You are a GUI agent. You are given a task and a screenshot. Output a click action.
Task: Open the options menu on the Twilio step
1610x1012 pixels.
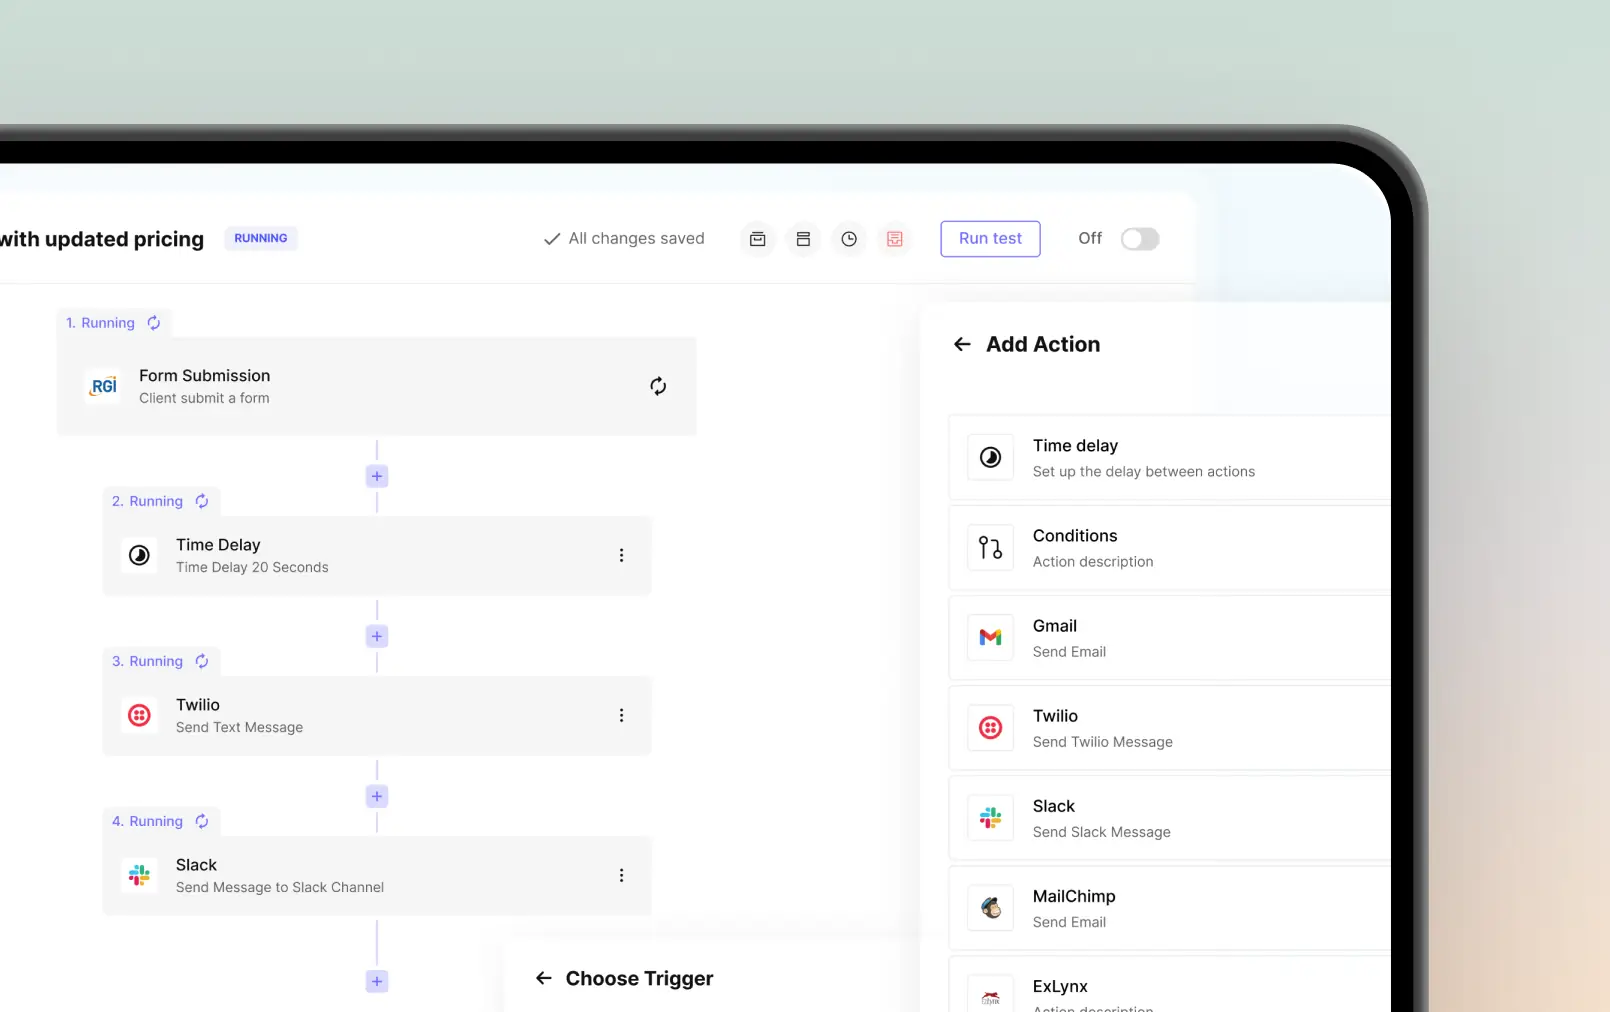click(x=621, y=715)
